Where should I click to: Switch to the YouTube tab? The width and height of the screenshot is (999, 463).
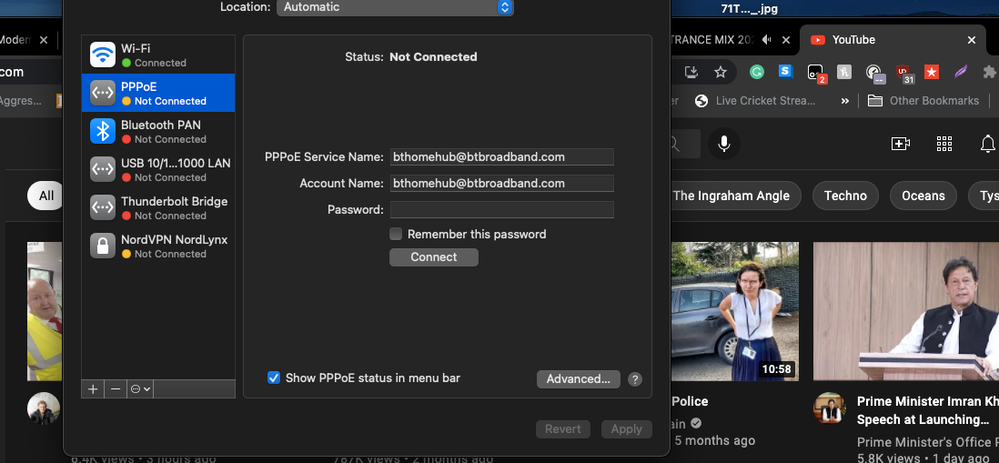pos(892,39)
